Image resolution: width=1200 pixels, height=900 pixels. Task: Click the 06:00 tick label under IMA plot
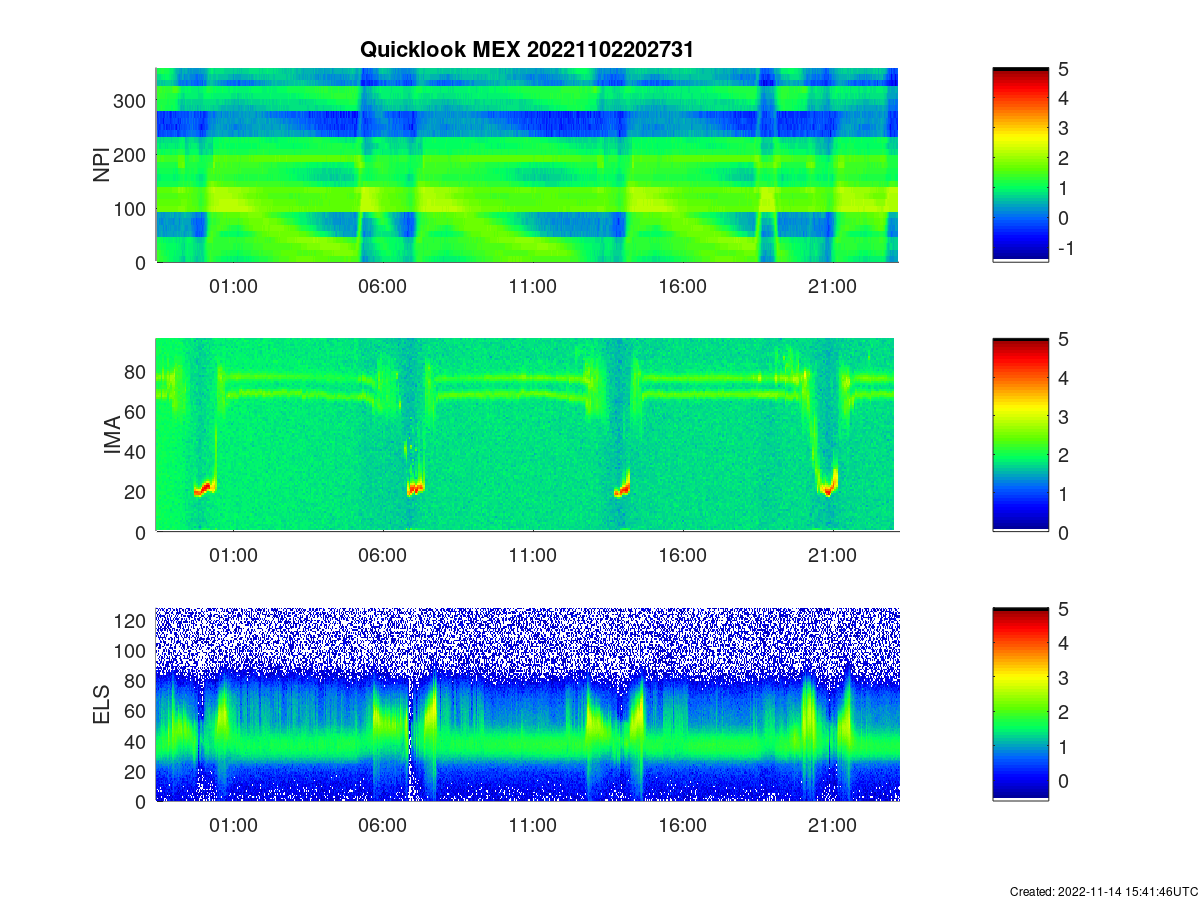[x=383, y=555]
